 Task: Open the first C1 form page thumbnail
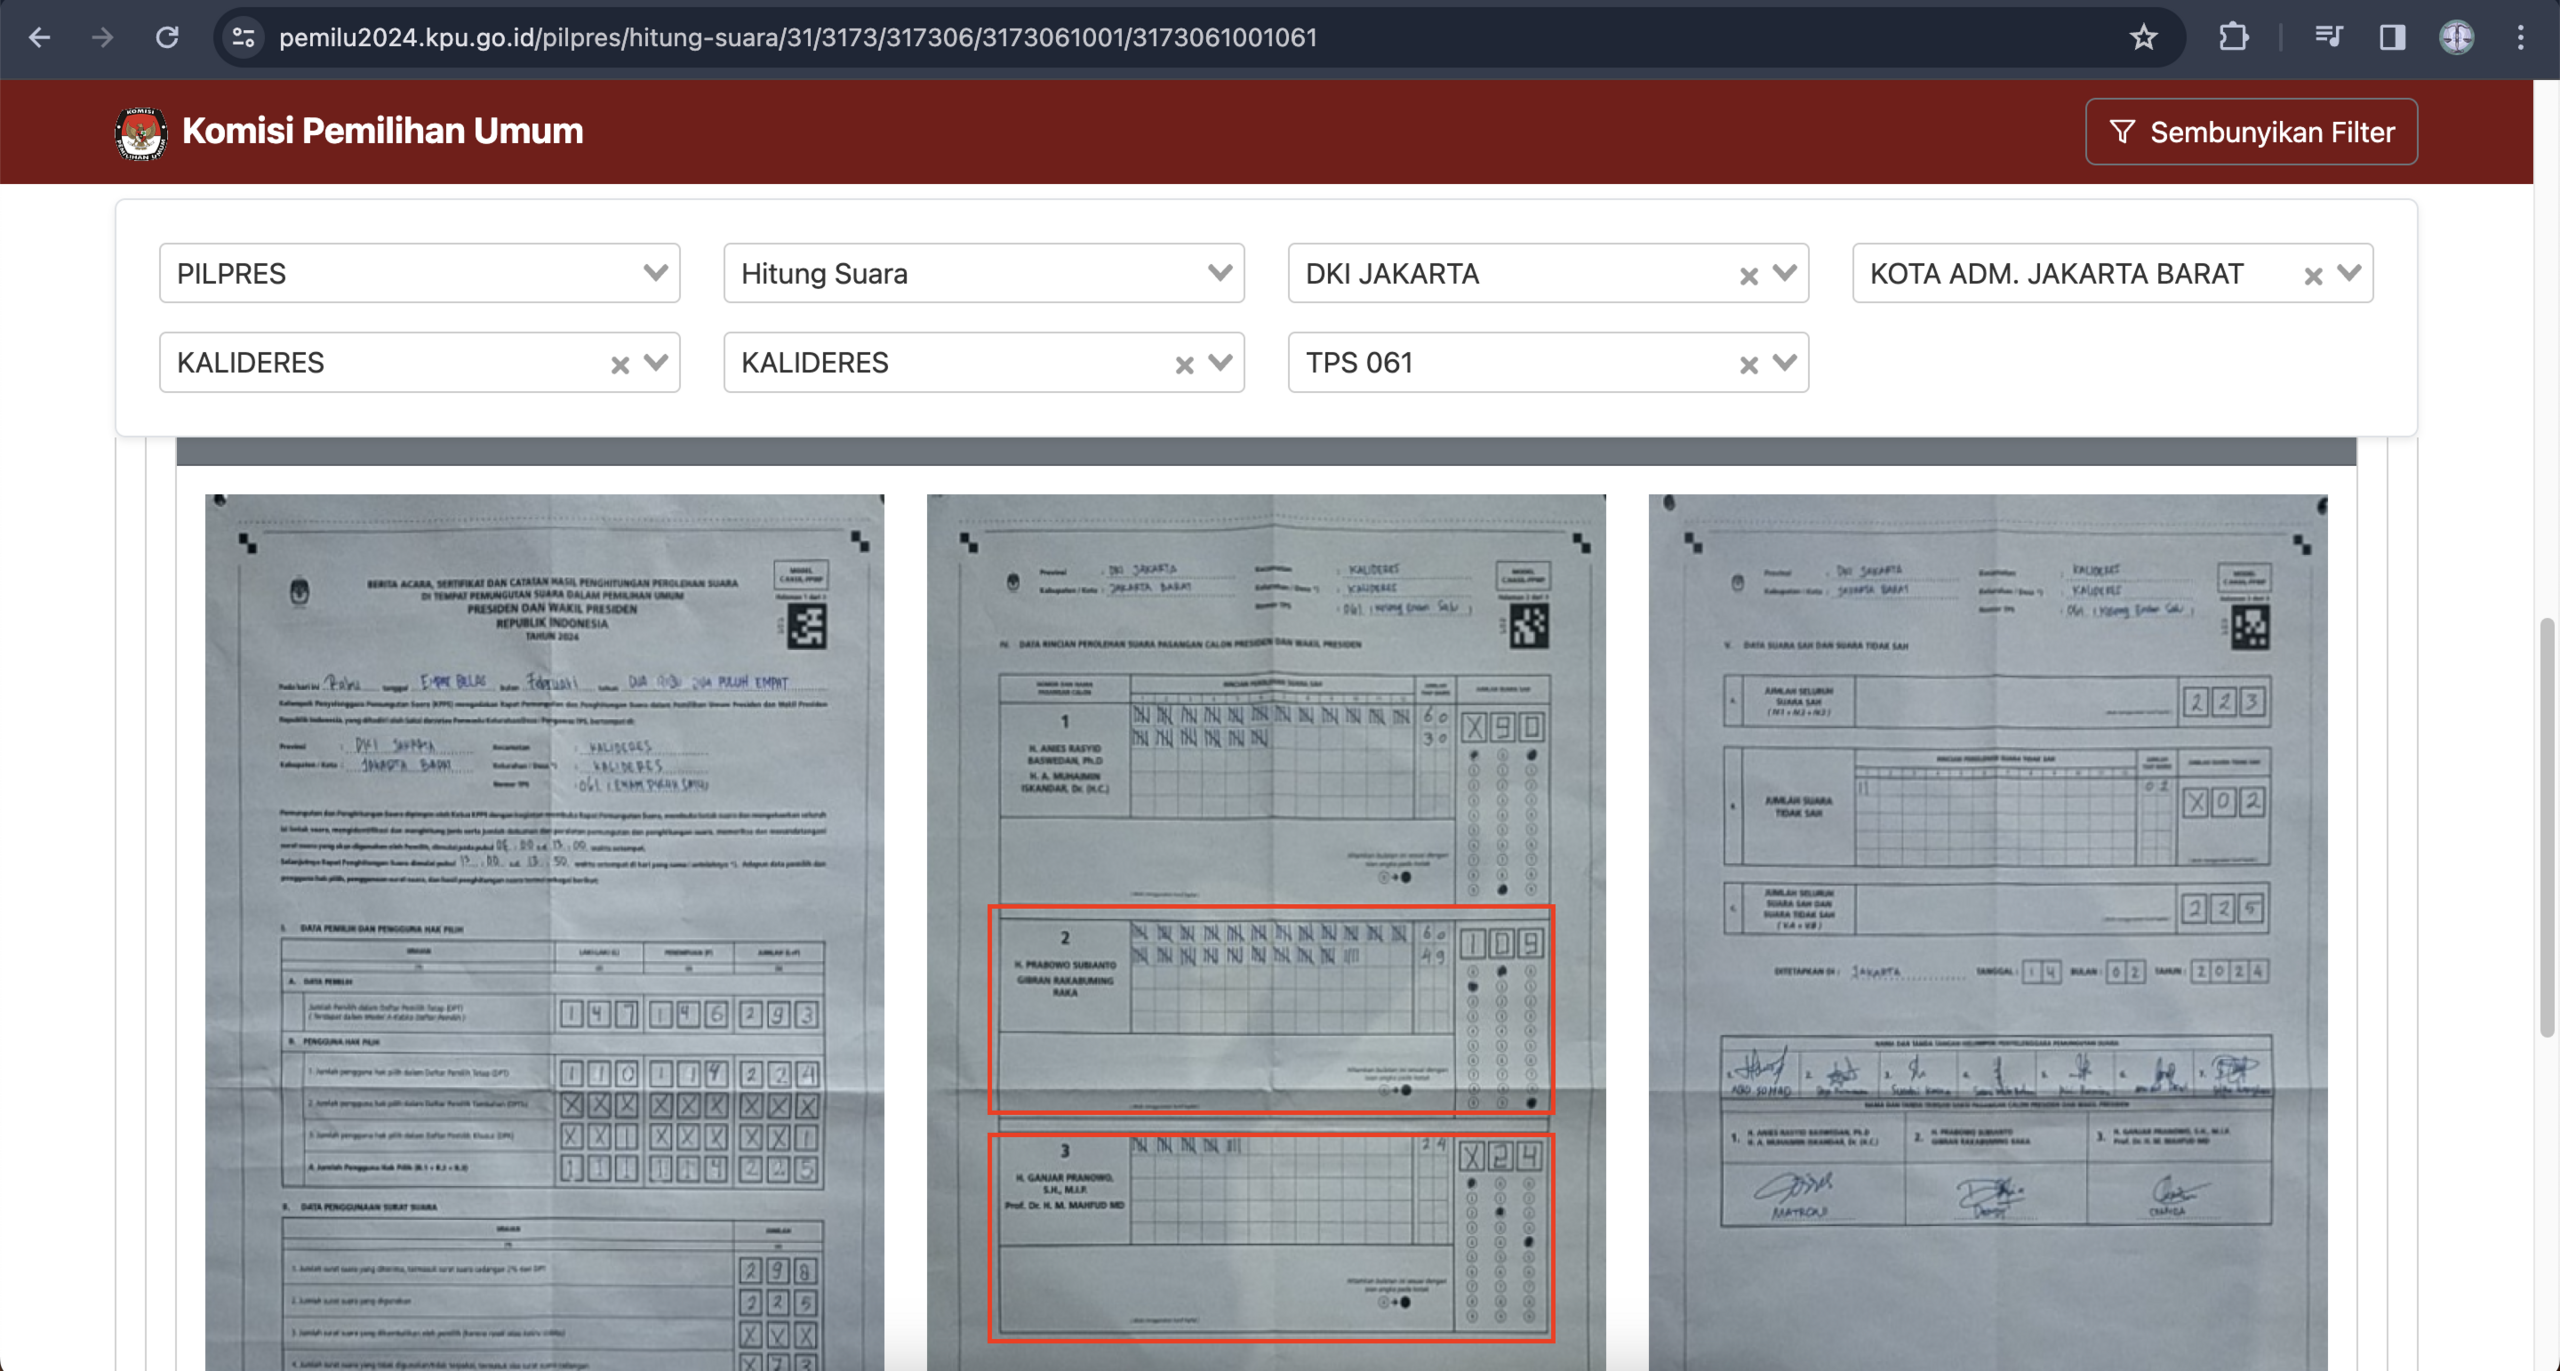pyautogui.click(x=544, y=930)
